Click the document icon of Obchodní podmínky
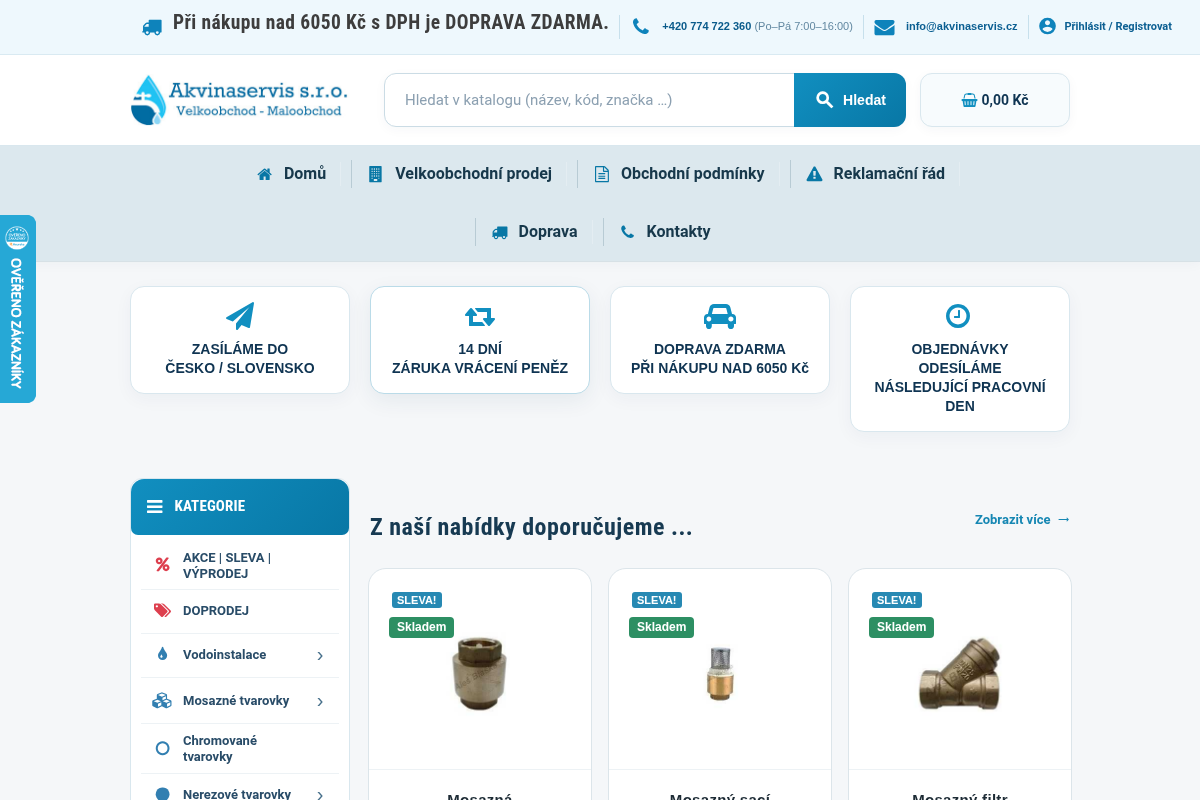The width and height of the screenshot is (1200, 800). pyautogui.click(x=602, y=174)
